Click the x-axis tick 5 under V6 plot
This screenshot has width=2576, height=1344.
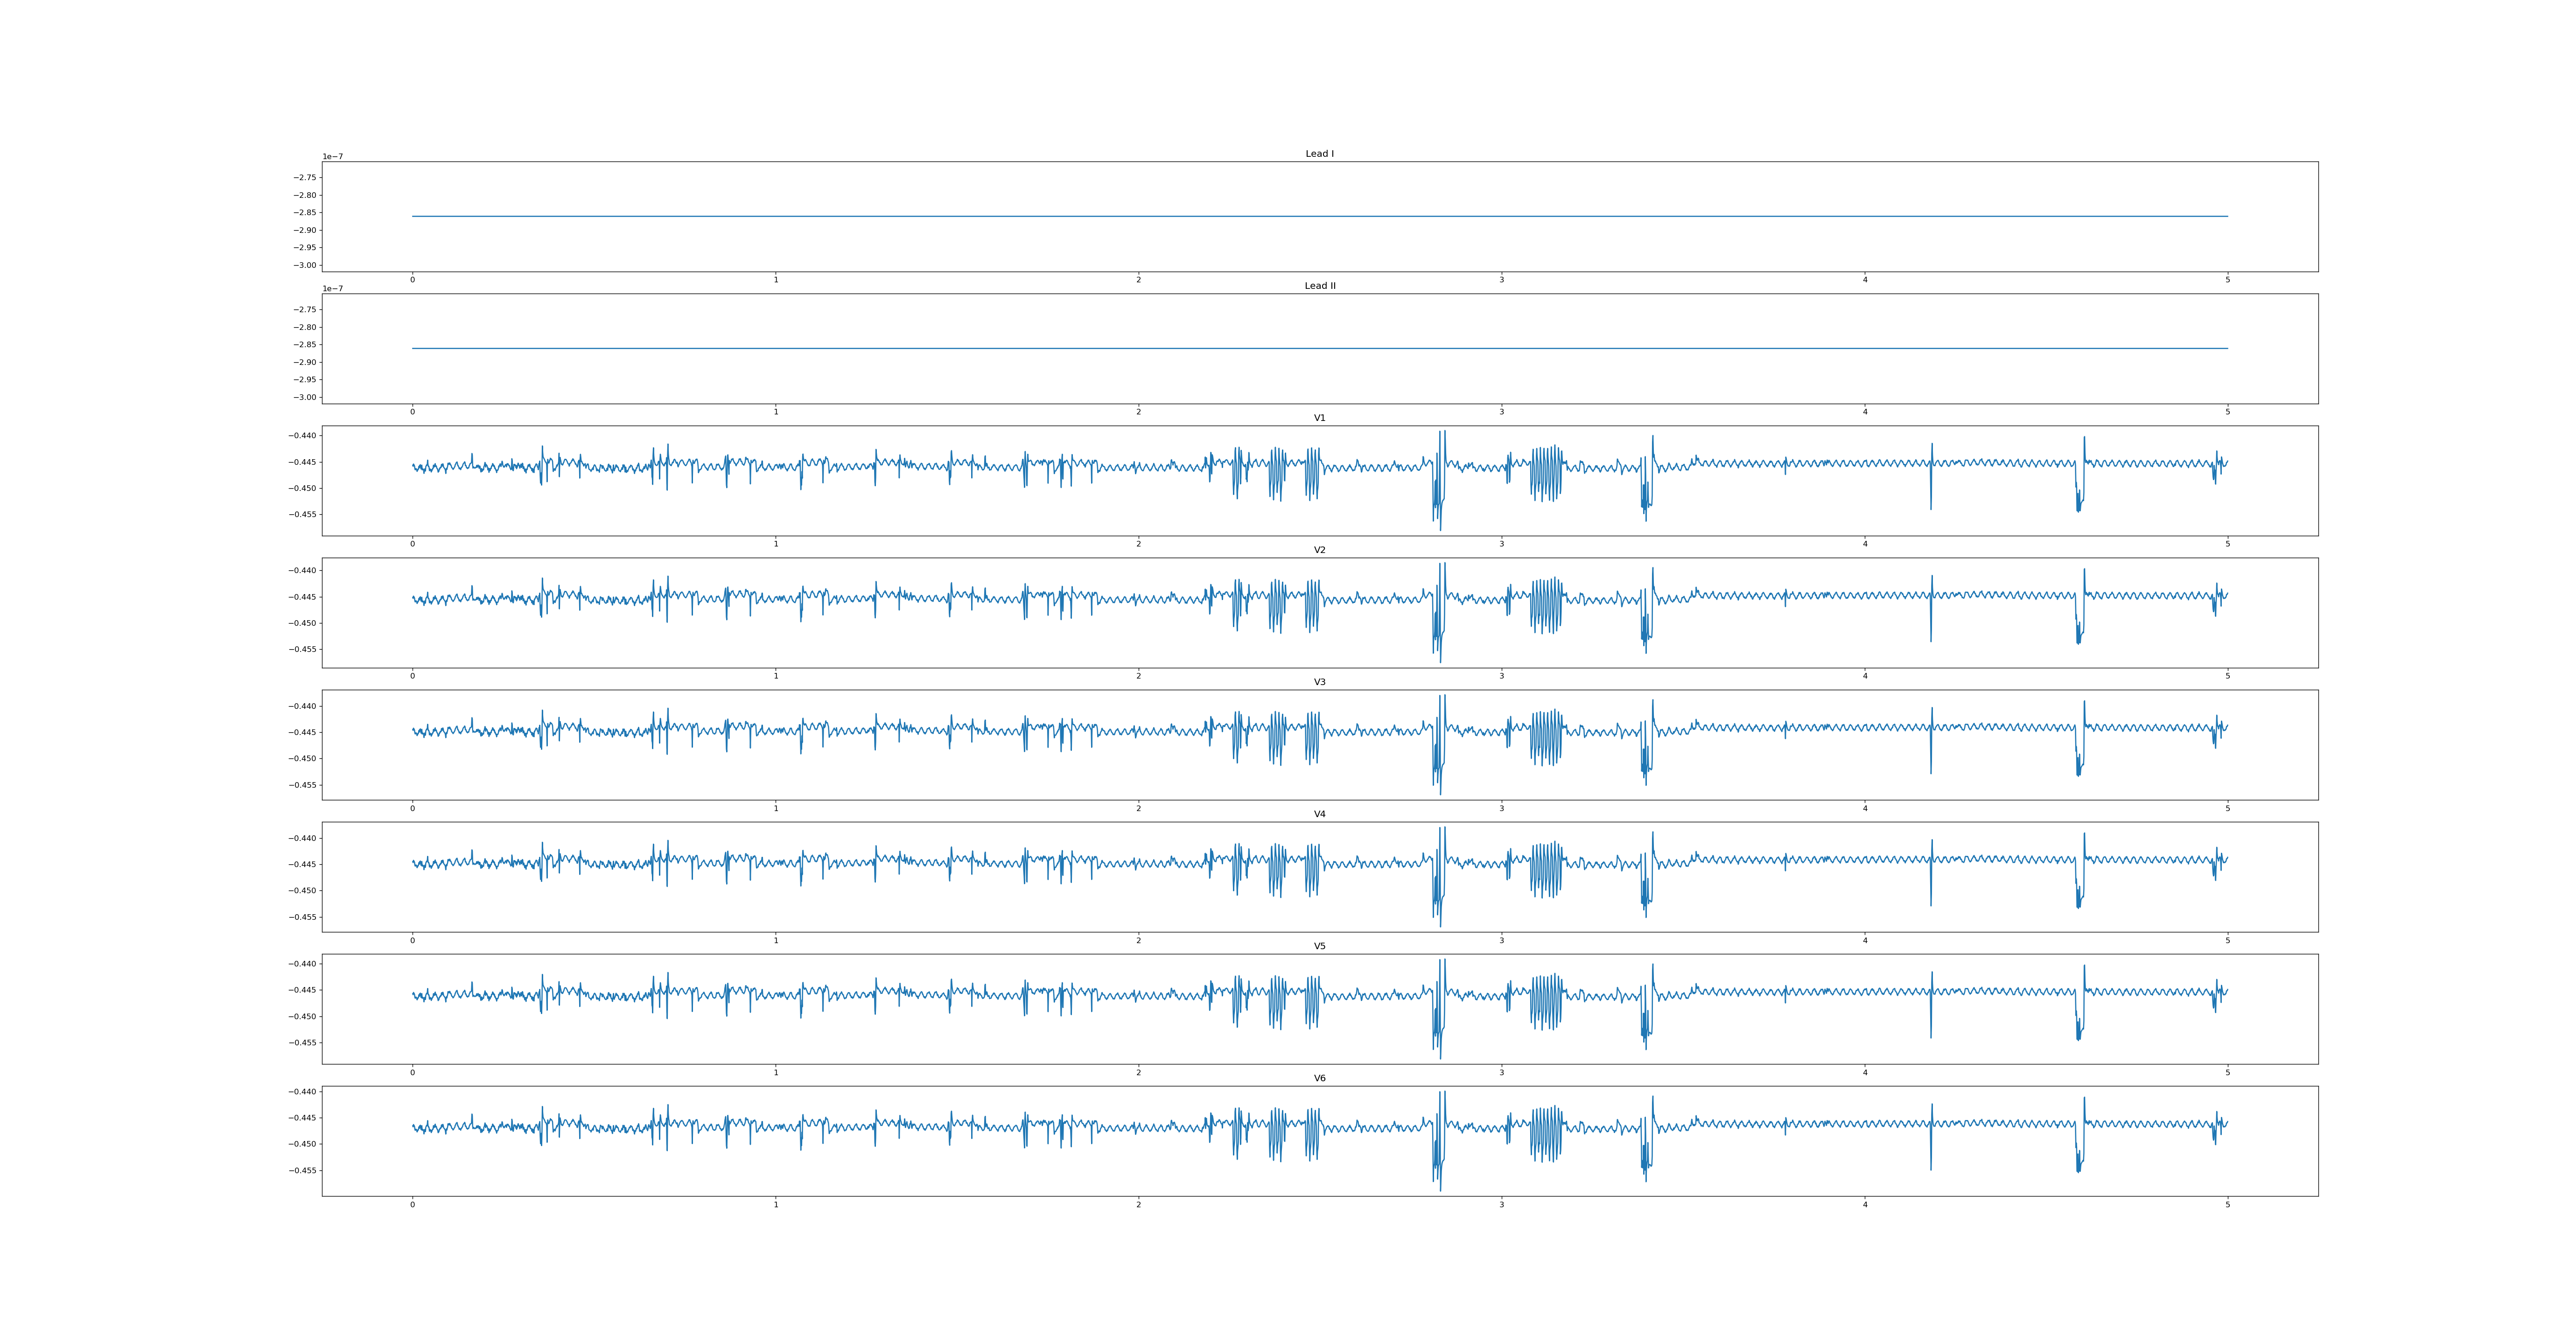[x=2227, y=1205]
